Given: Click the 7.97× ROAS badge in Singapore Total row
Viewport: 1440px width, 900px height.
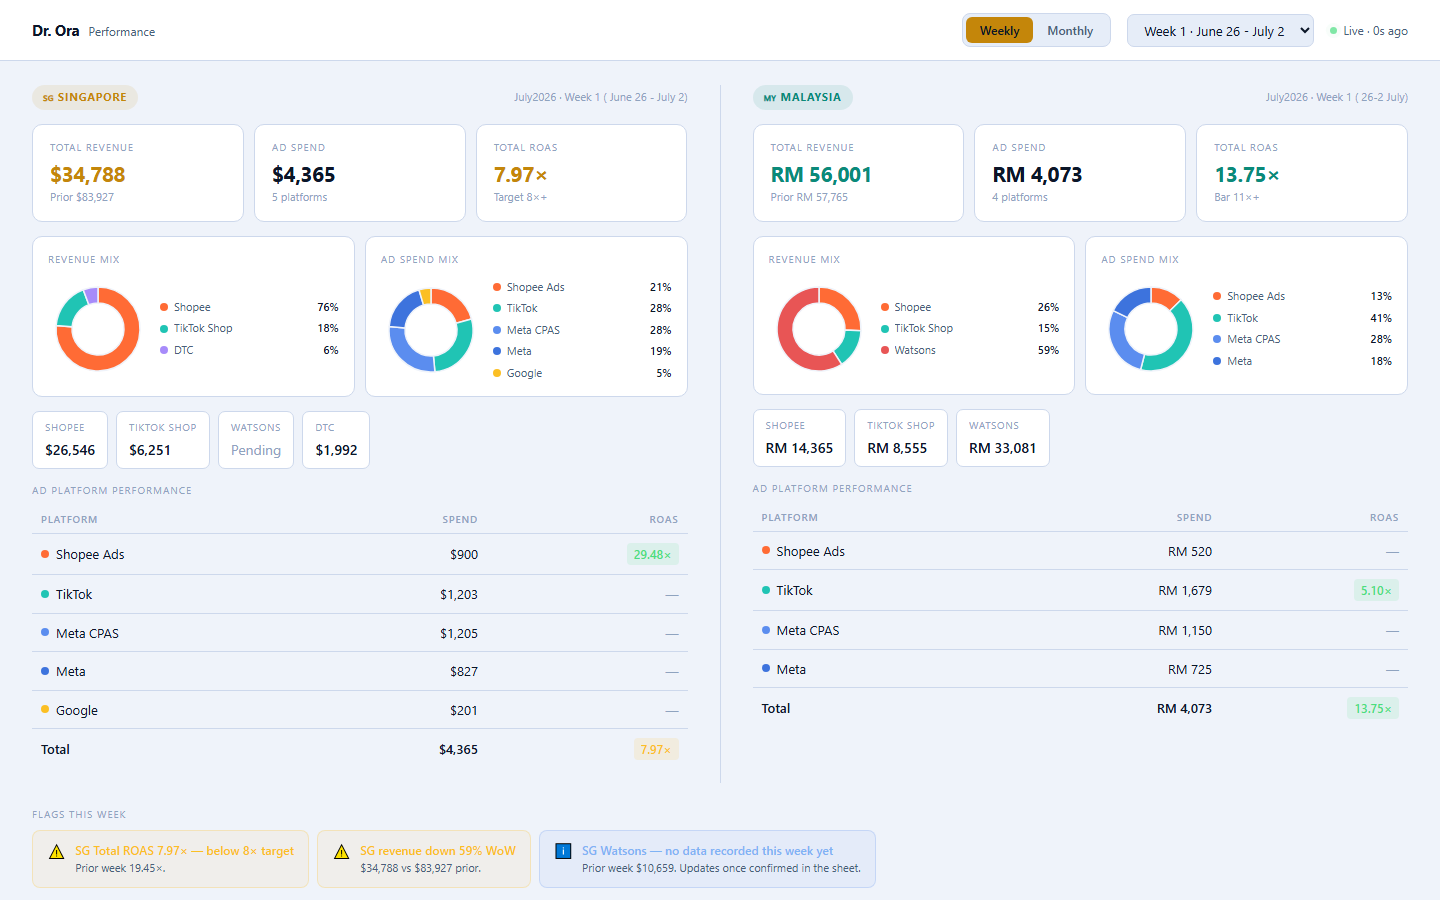Looking at the screenshot, I should point(656,749).
